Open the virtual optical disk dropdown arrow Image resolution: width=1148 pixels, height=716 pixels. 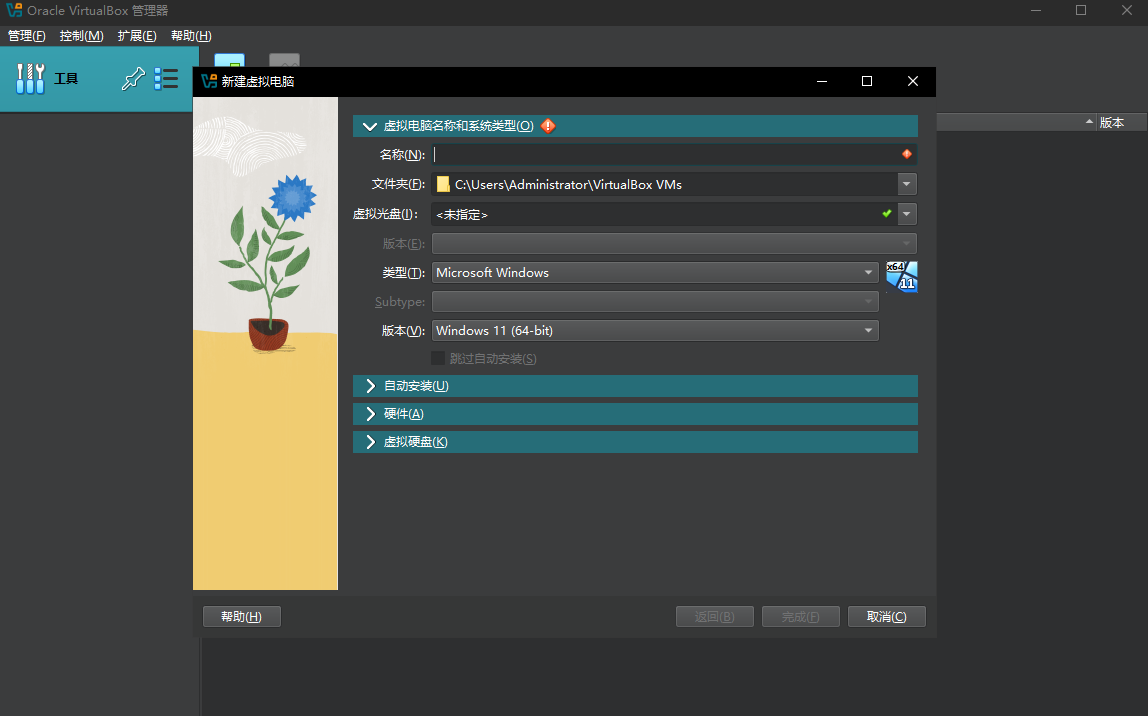[906, 214]
